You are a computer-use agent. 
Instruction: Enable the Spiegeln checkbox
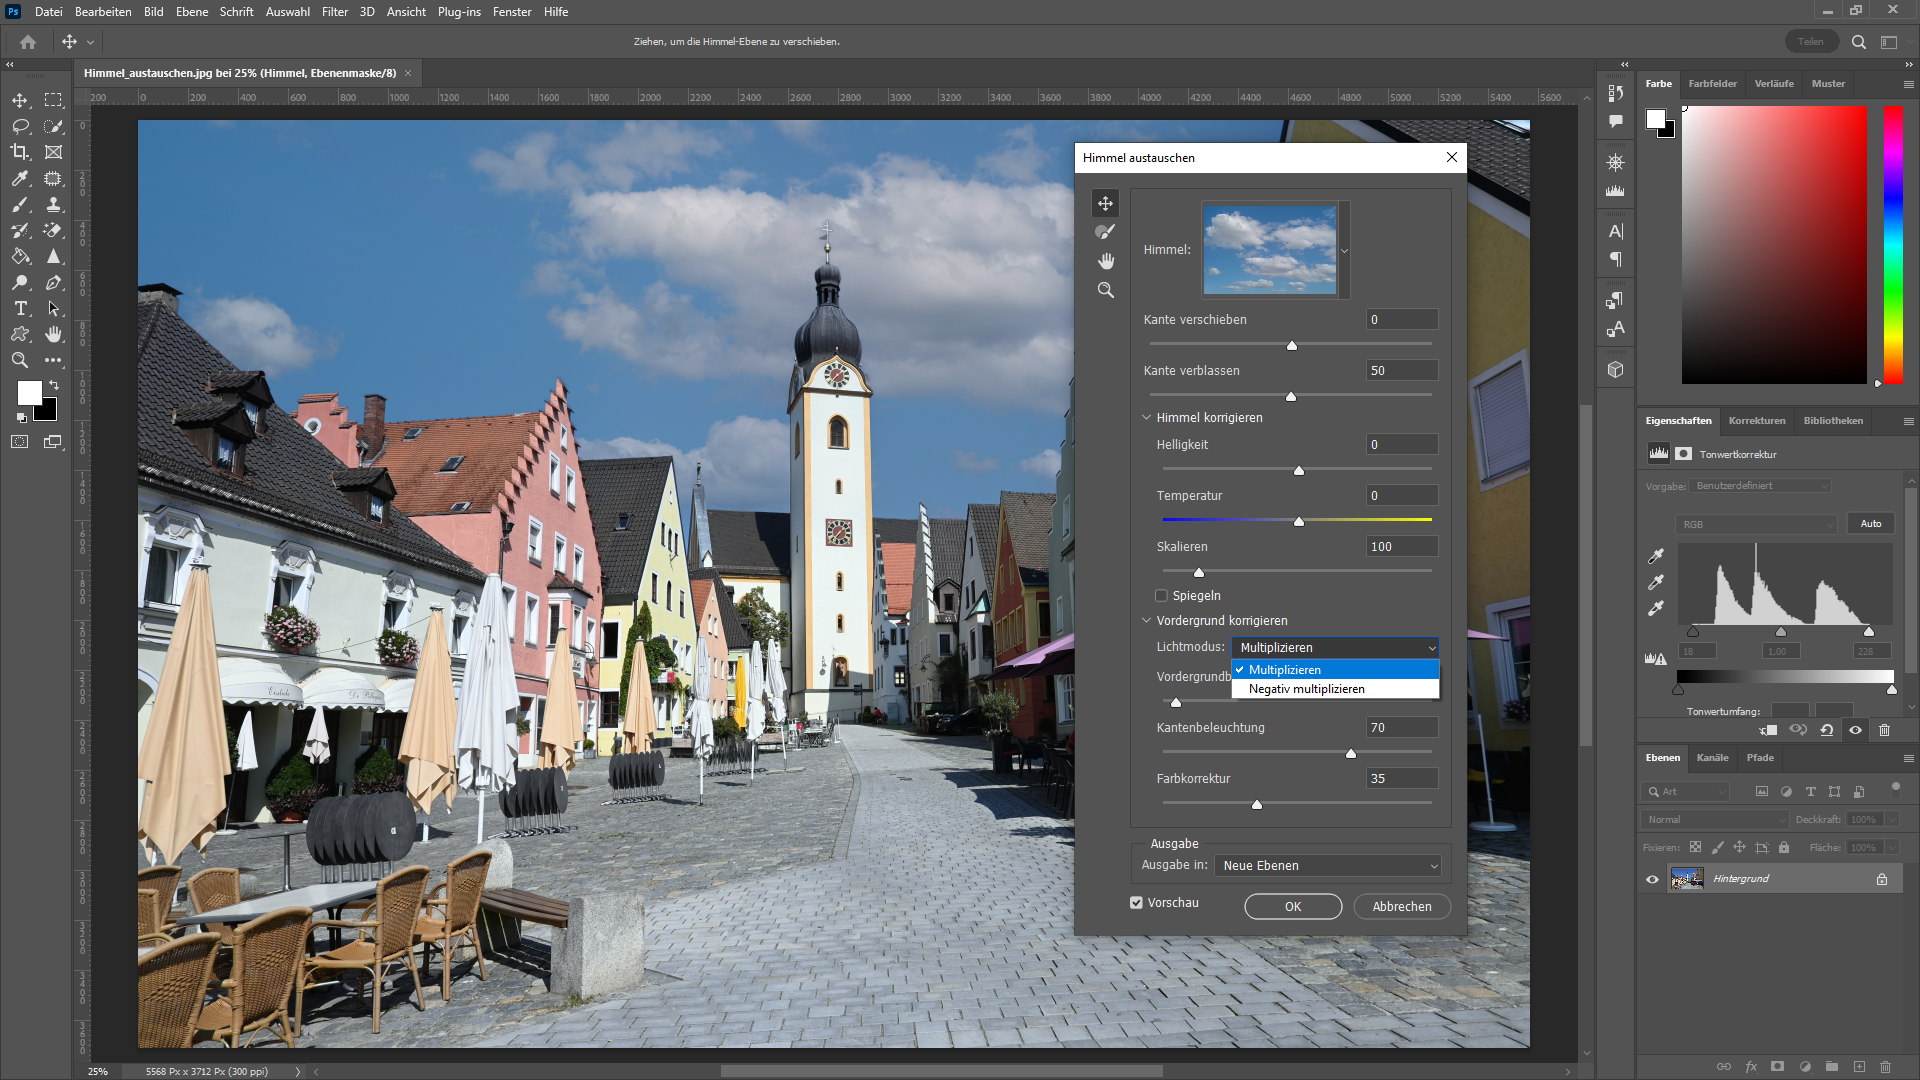click(1161, 595)
